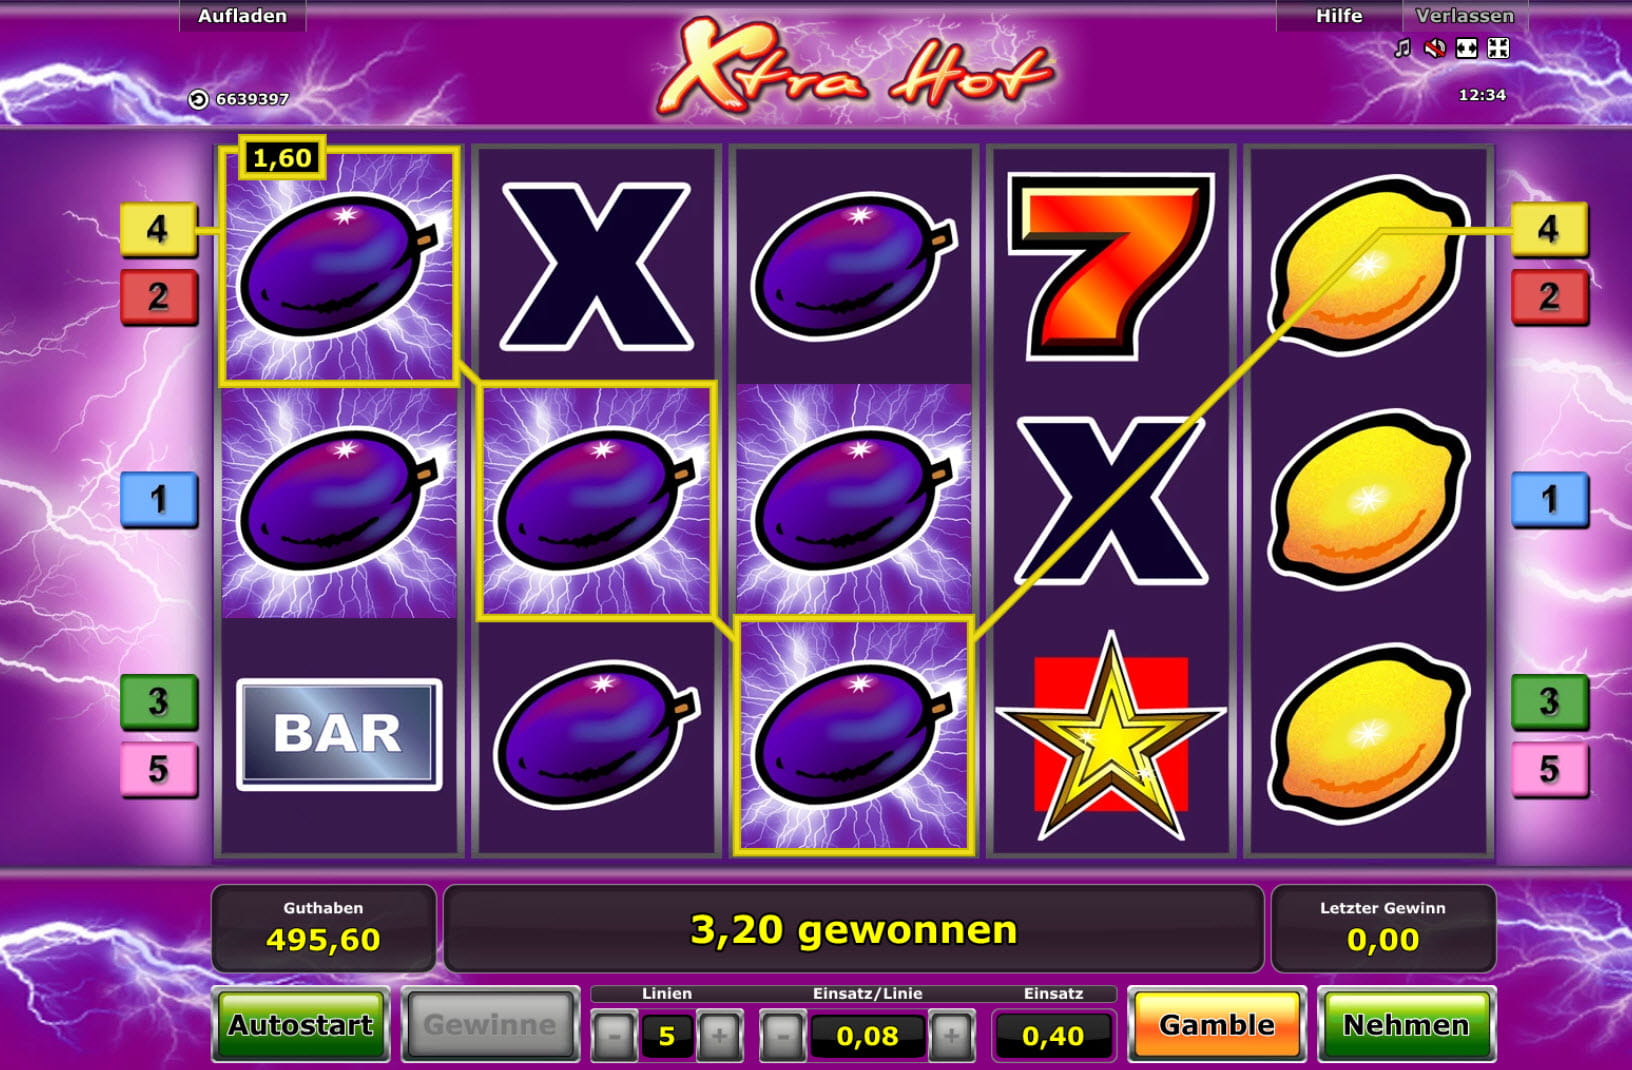The height and width of the screenshot is (1070, 1632).
Task: Toggle the muted speaker sound icon
Action: 1435,48
